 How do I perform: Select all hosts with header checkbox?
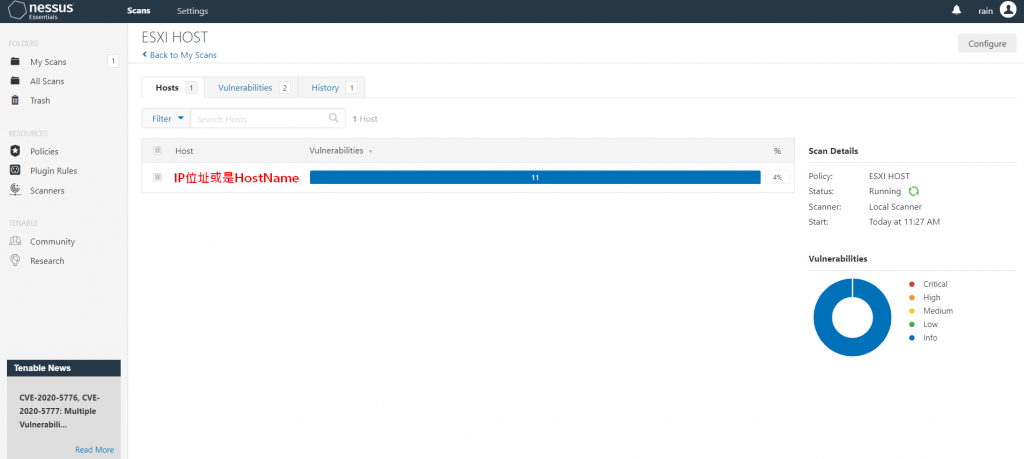(x=157, y=150)
